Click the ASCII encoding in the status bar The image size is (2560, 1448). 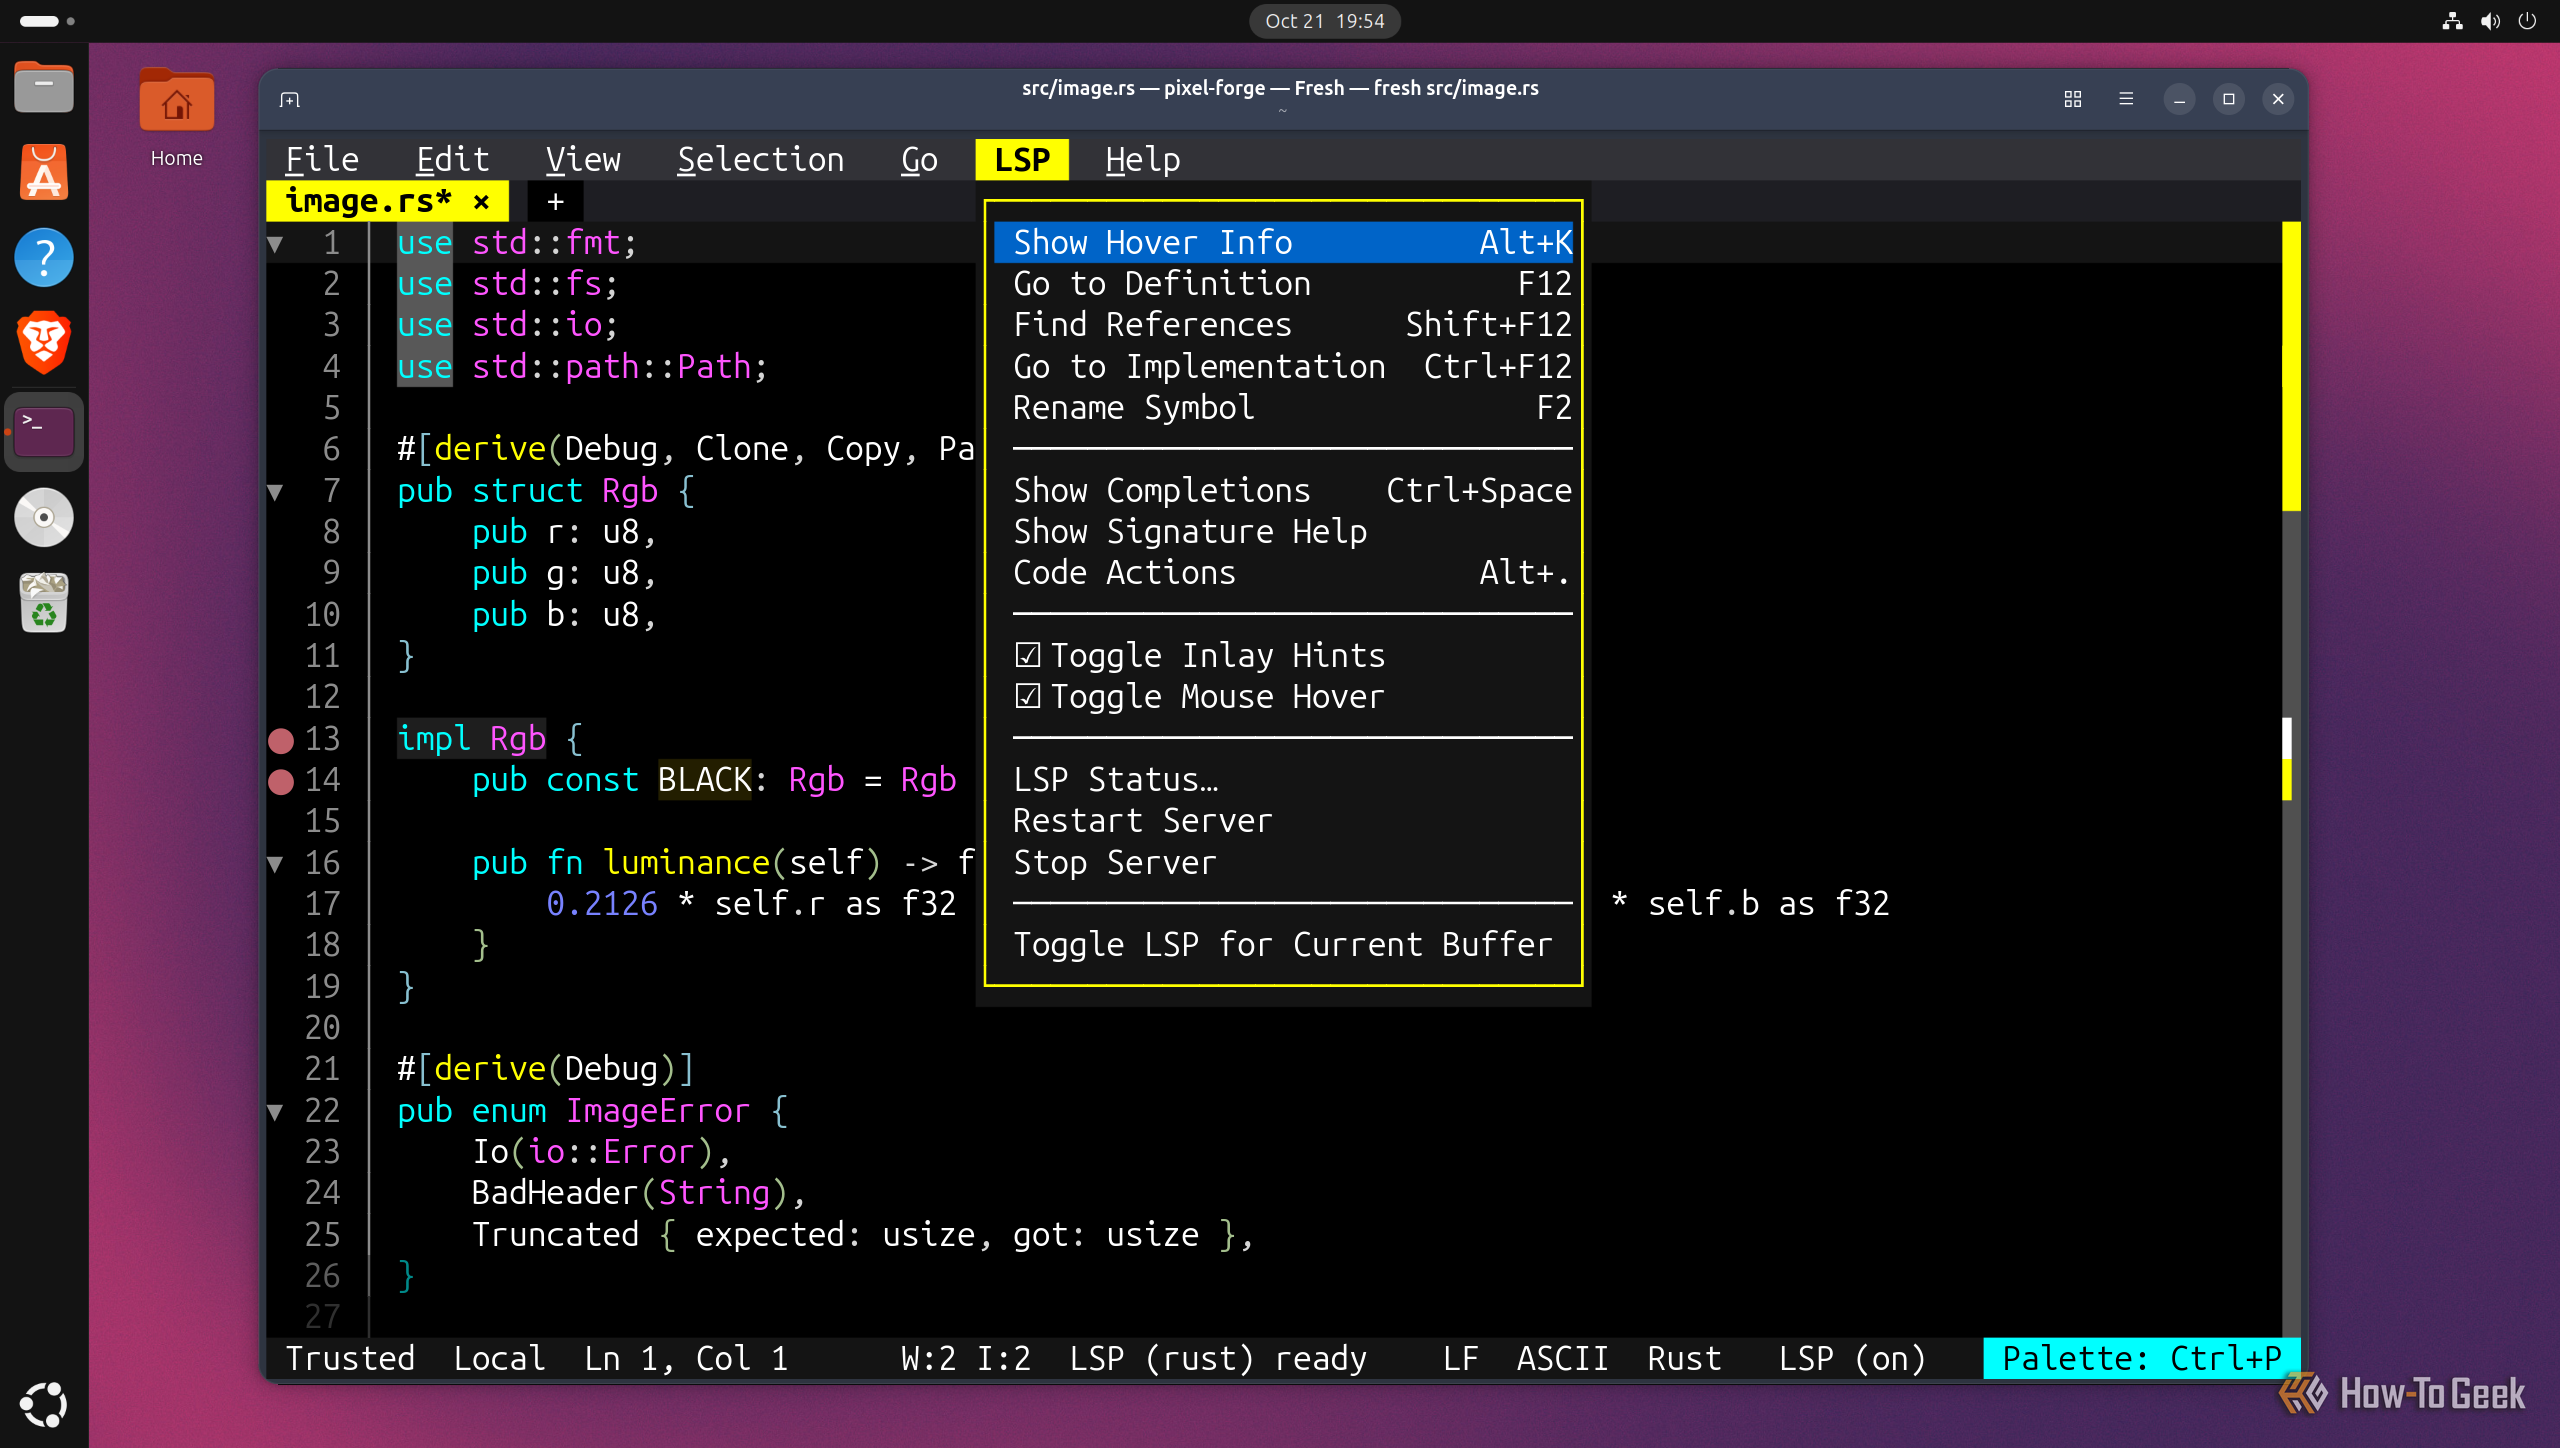1562,1358
